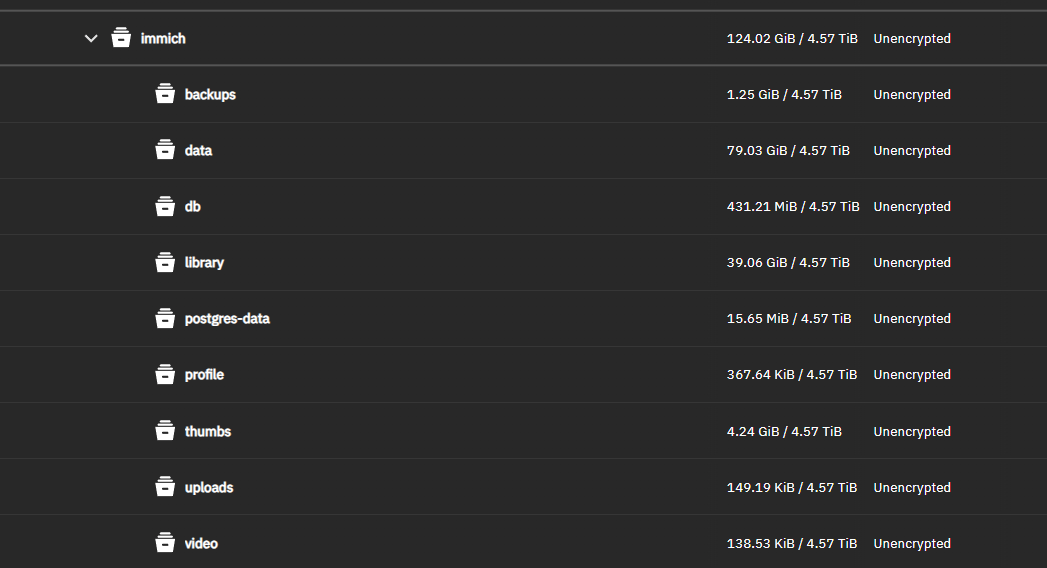The height and width of the screenshot is (568, 1047).
Task: Click the data 79.03 GiB usage value
Action: 787,151
